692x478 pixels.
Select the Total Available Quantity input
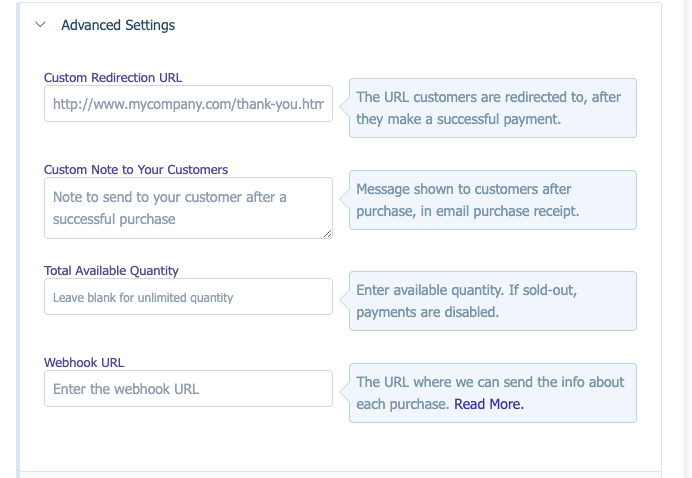(188, 297)
